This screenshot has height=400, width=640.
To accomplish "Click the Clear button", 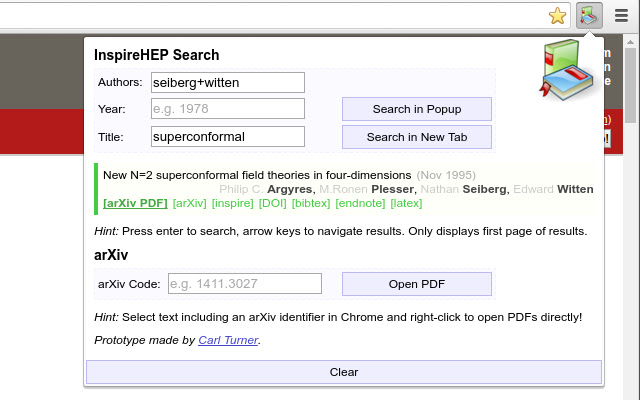I will (344, 372).
